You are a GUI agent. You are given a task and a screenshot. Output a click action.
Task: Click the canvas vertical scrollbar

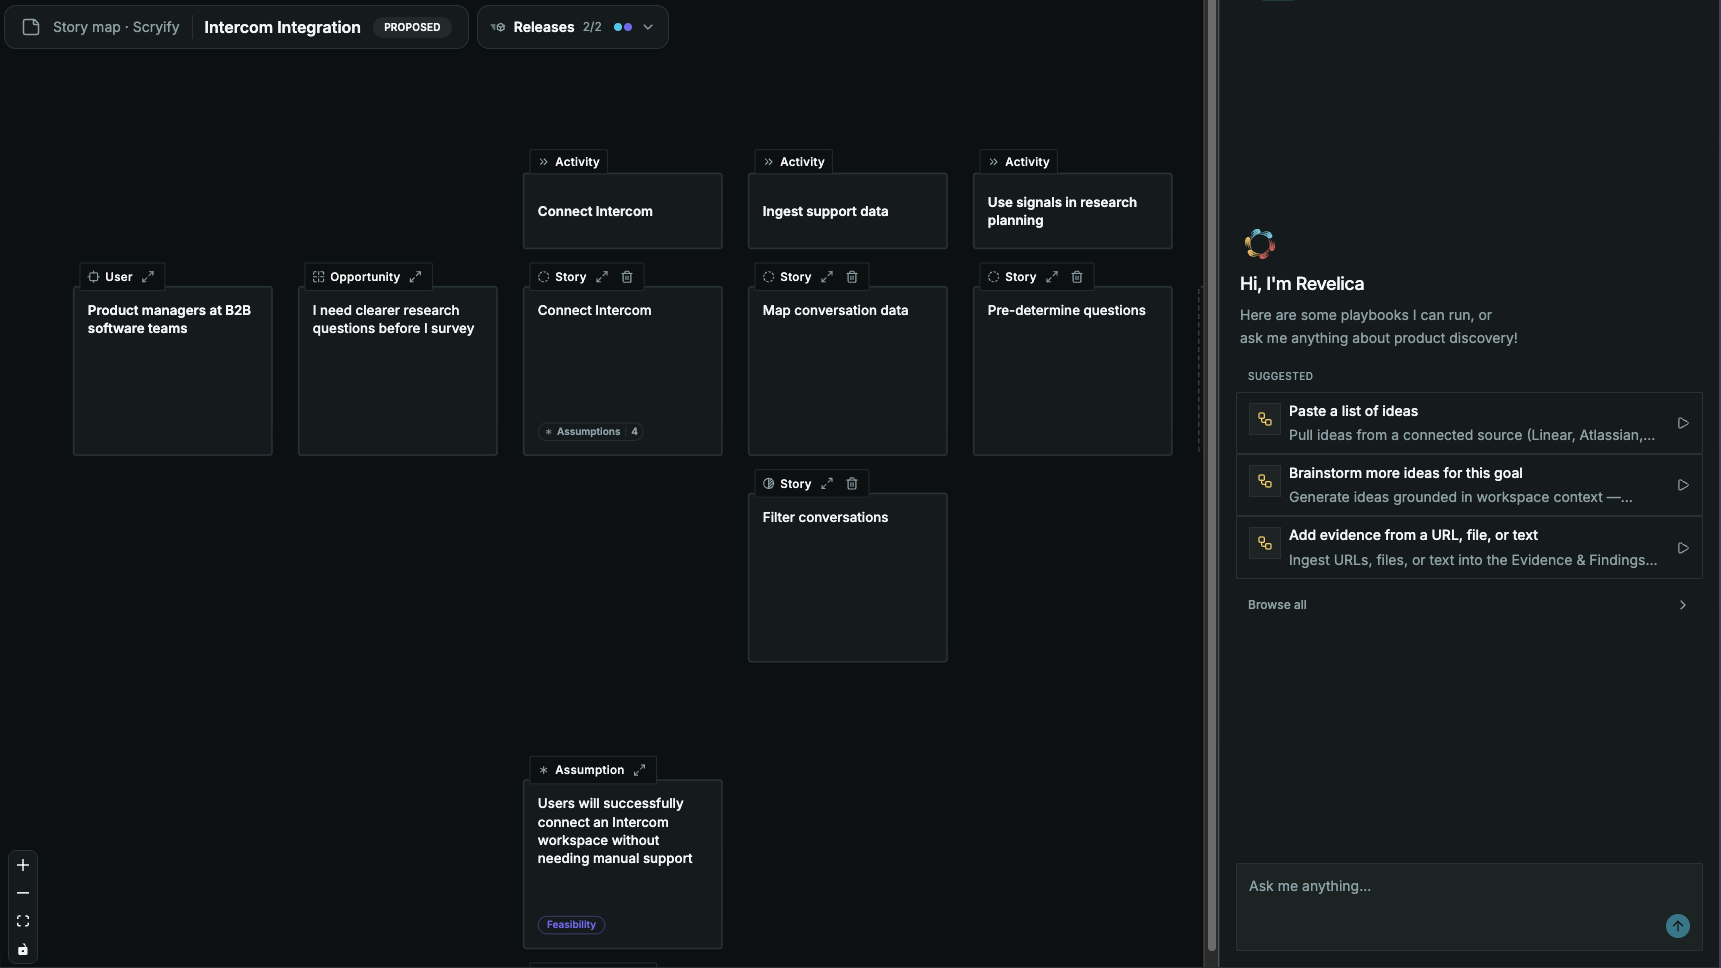[x=1212, y=475]
